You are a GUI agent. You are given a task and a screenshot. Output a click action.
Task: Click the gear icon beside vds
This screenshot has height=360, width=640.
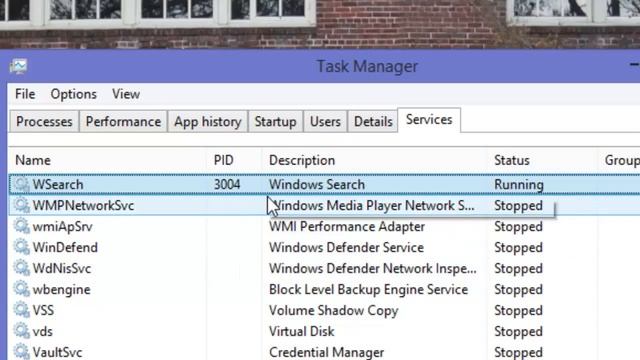pyautogui.click(x=21, y=331)
